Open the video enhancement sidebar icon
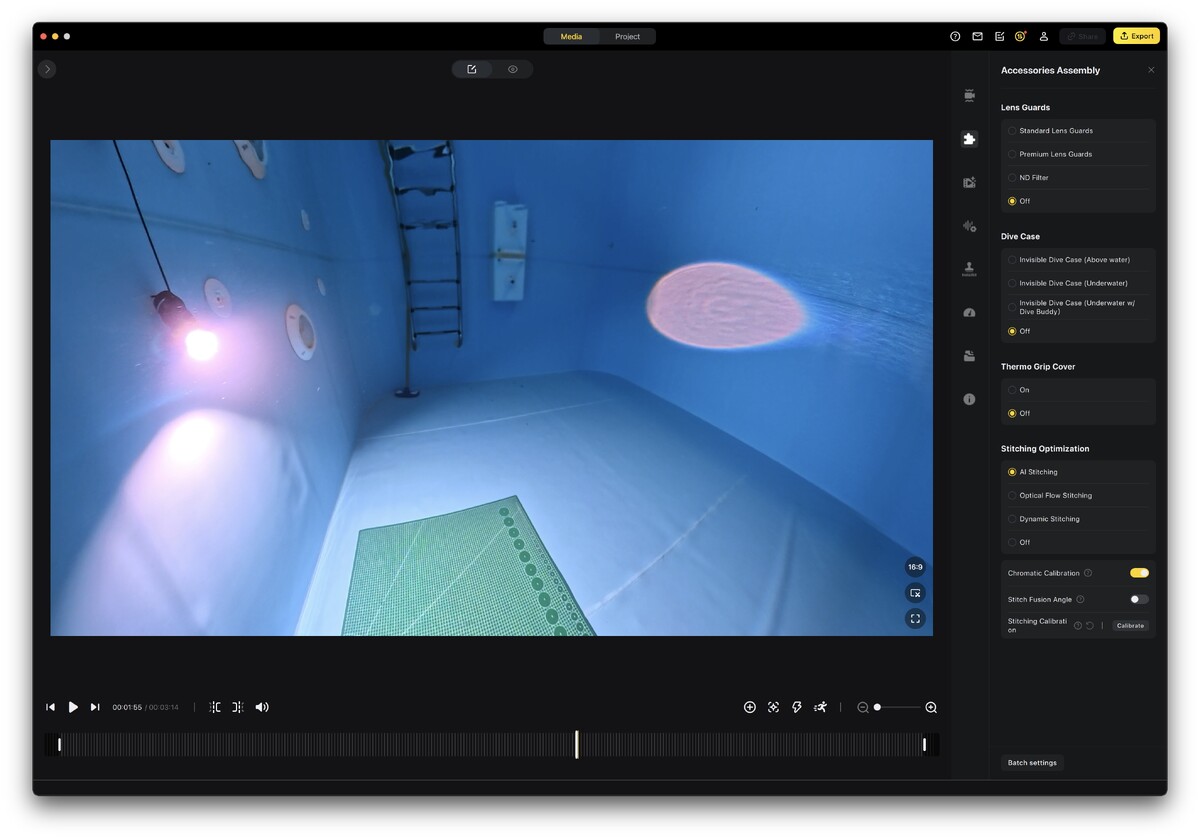Viewport: 1200px width, 839px height. click(x=968, y=183)
